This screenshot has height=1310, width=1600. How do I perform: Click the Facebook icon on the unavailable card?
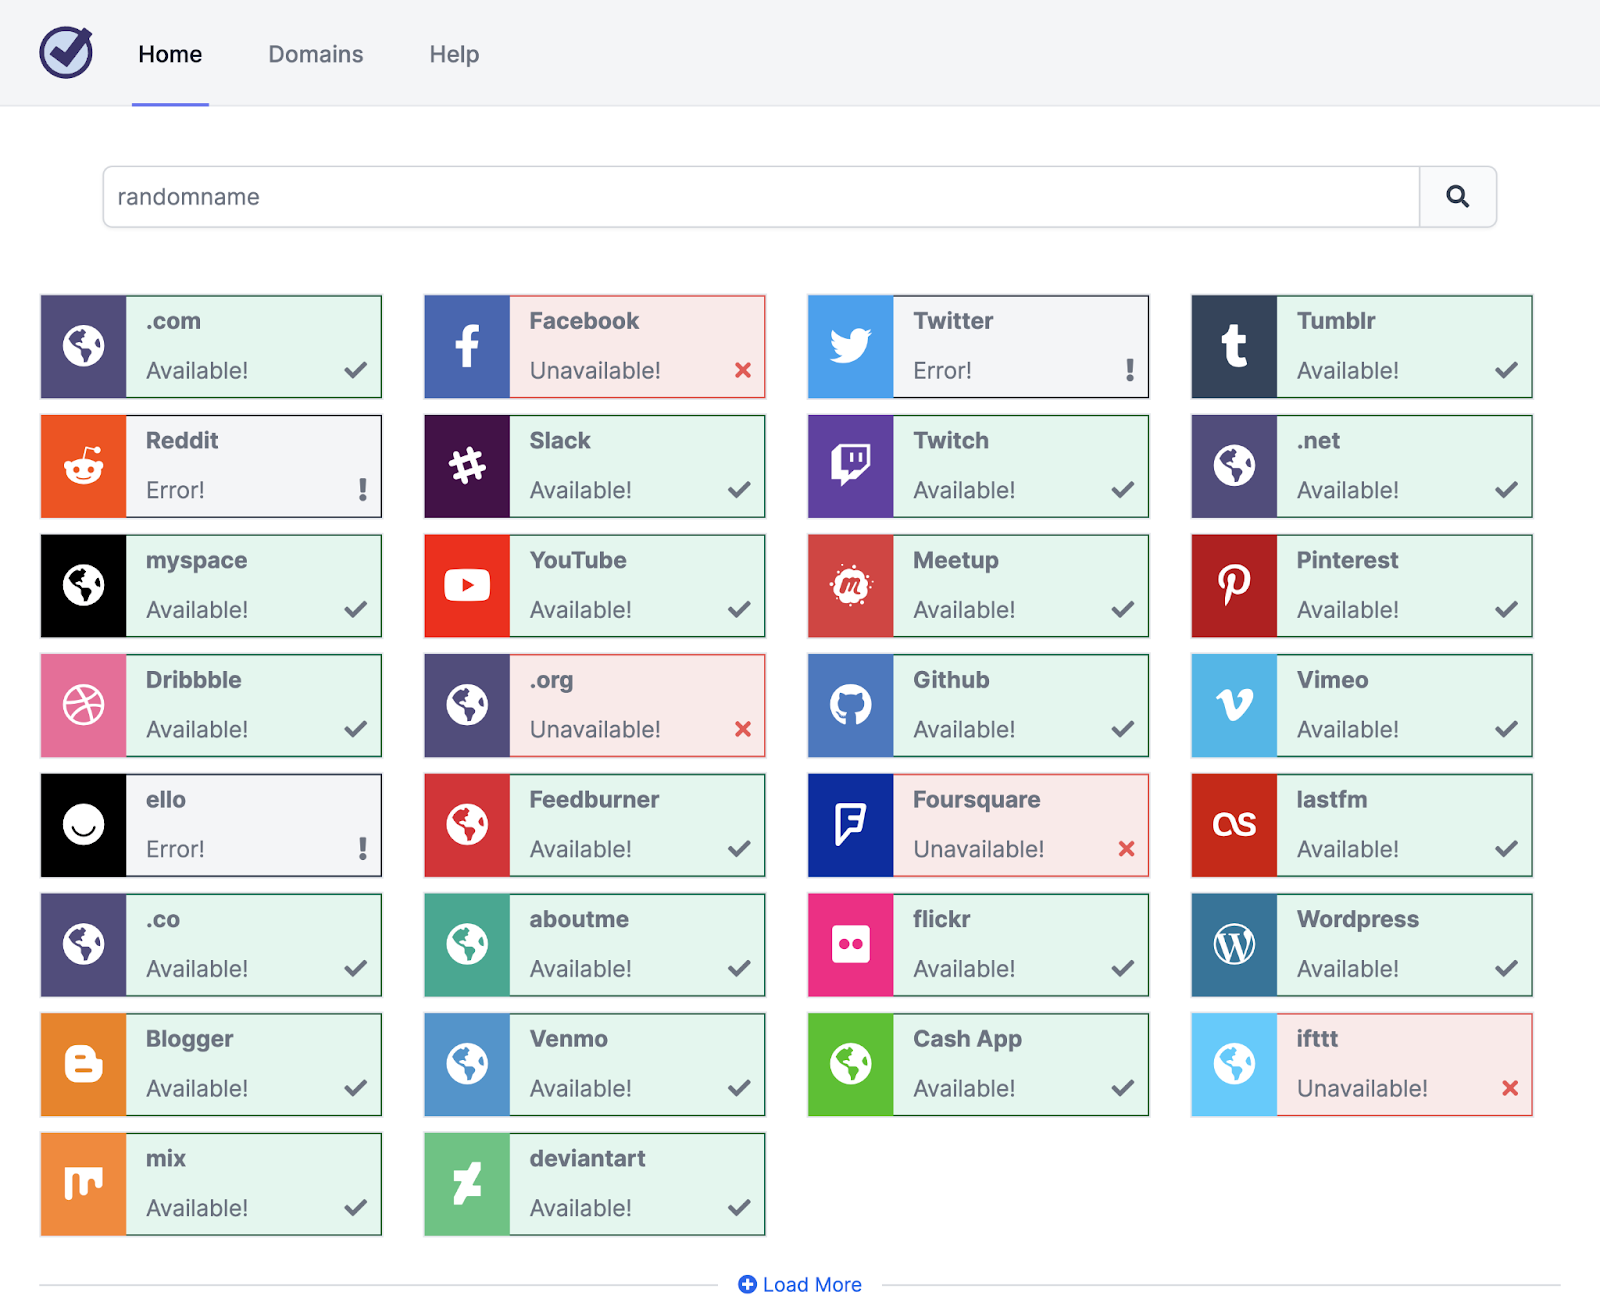[466, 346]
